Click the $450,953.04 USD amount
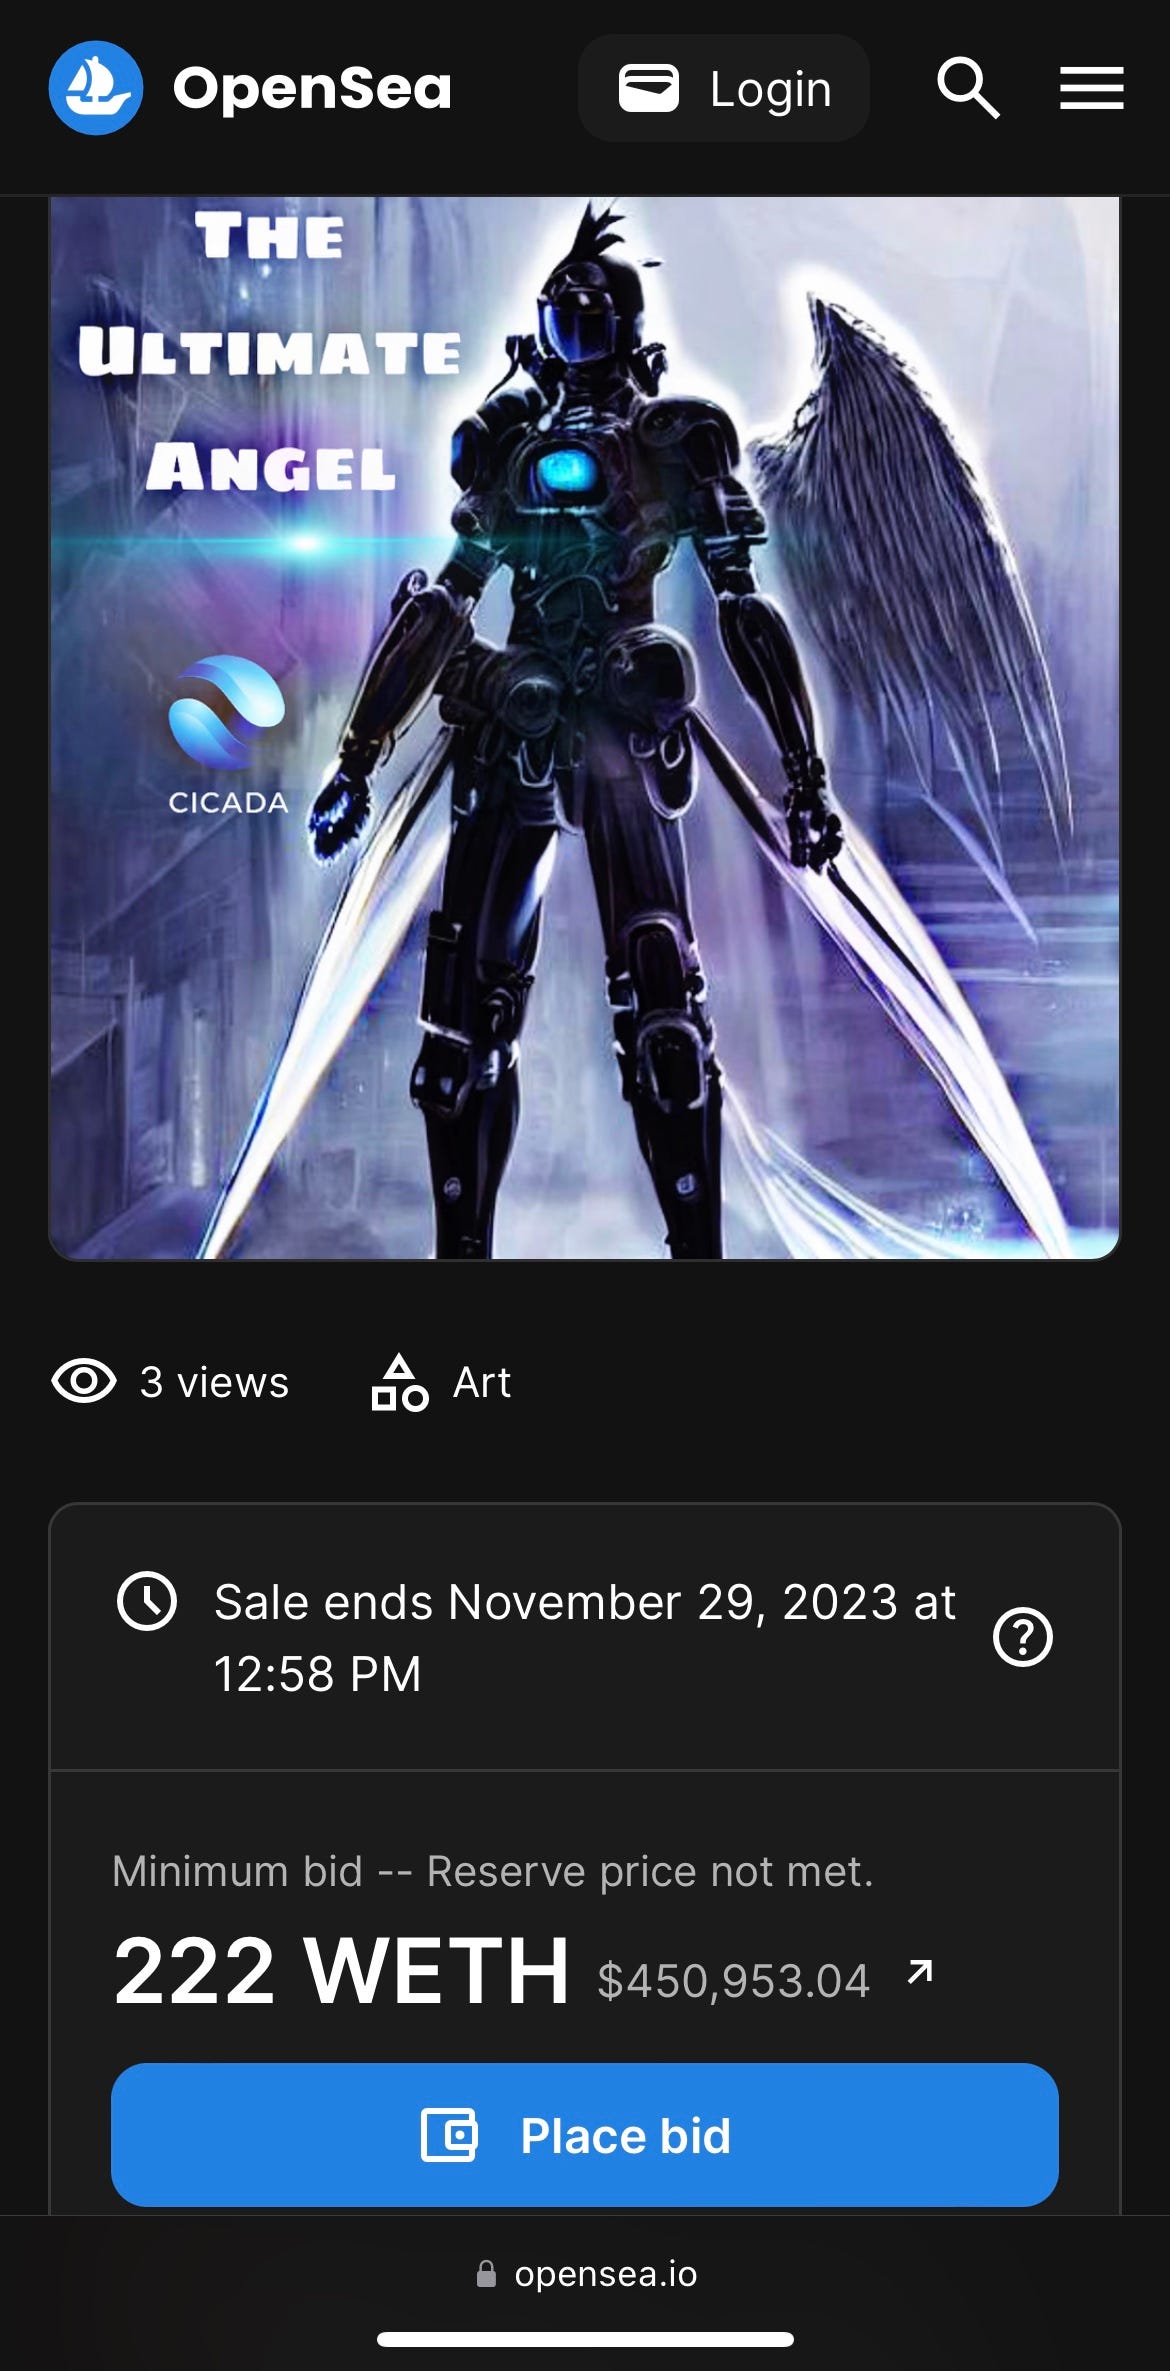Screen dimensions: 1170x2371 tap(733, 1981)
